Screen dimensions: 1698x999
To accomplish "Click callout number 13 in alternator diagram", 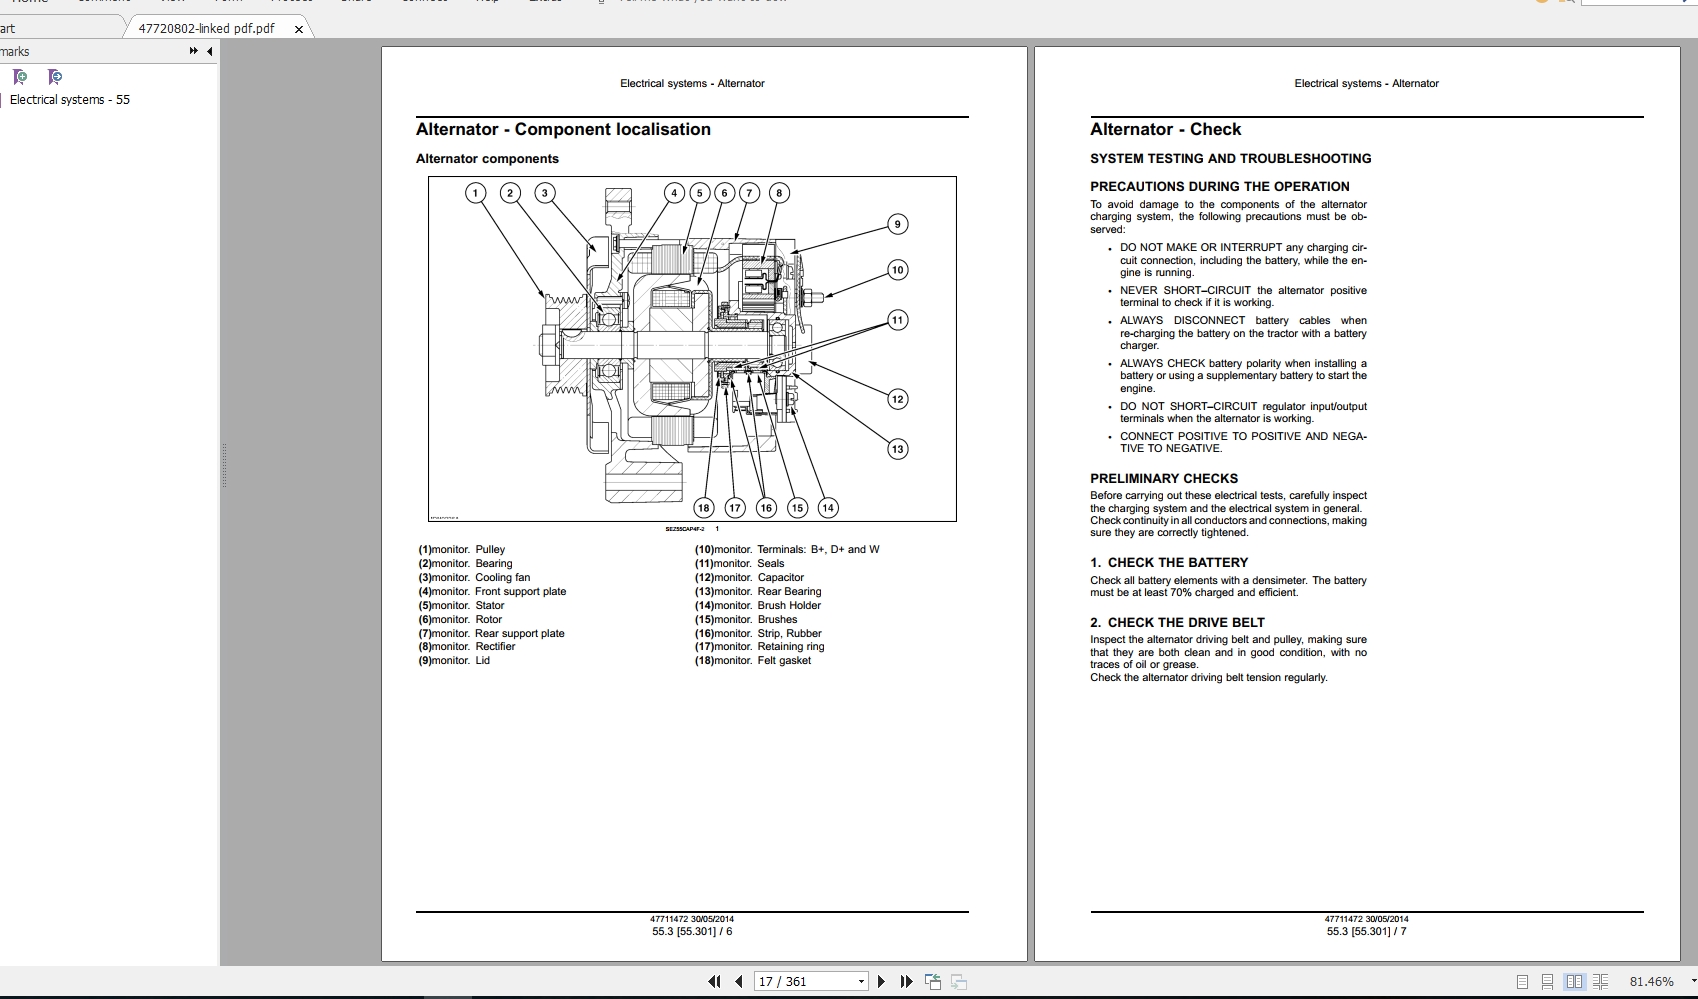I will click(897, 449).
